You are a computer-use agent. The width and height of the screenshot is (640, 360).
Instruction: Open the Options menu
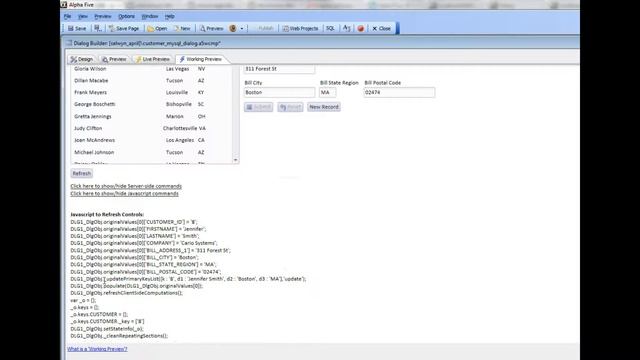click(127, 16)
